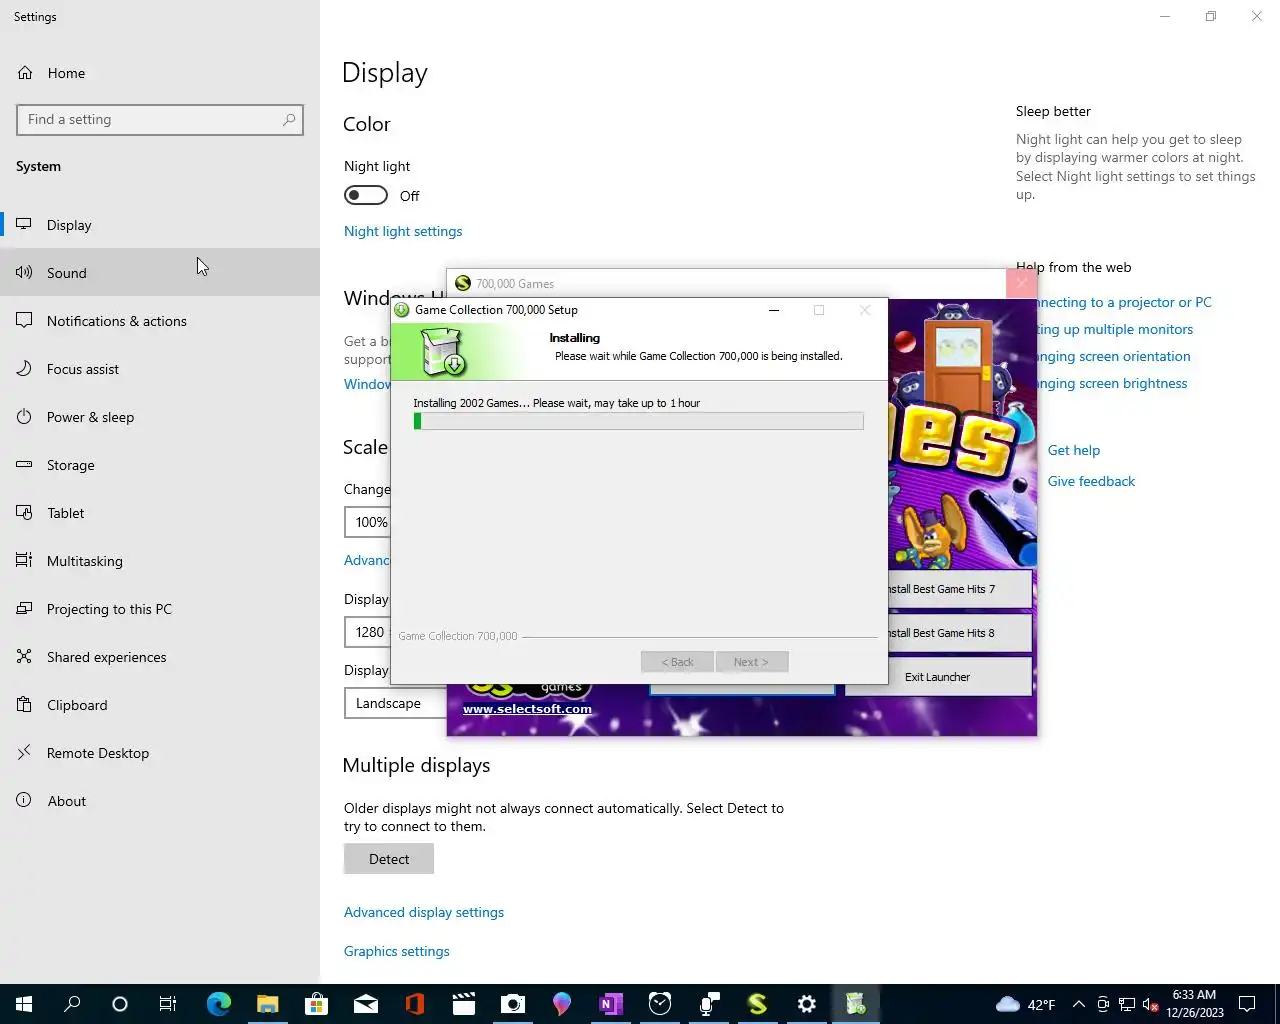The height and width of the screenshot is (1024, 1280).
Task: Open the Windows Start menu
Action: tap(24, 1004)
